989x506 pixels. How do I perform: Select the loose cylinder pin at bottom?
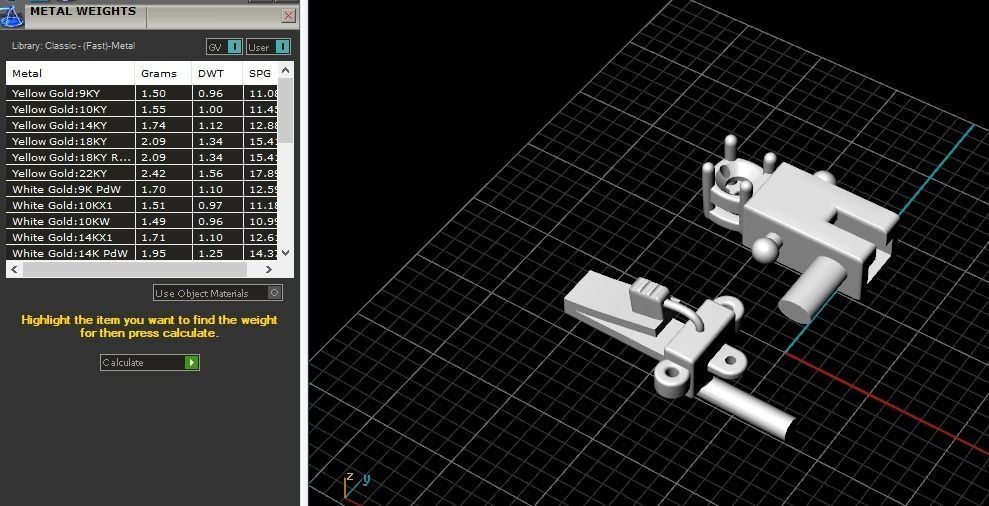click(x=746, y=409)
